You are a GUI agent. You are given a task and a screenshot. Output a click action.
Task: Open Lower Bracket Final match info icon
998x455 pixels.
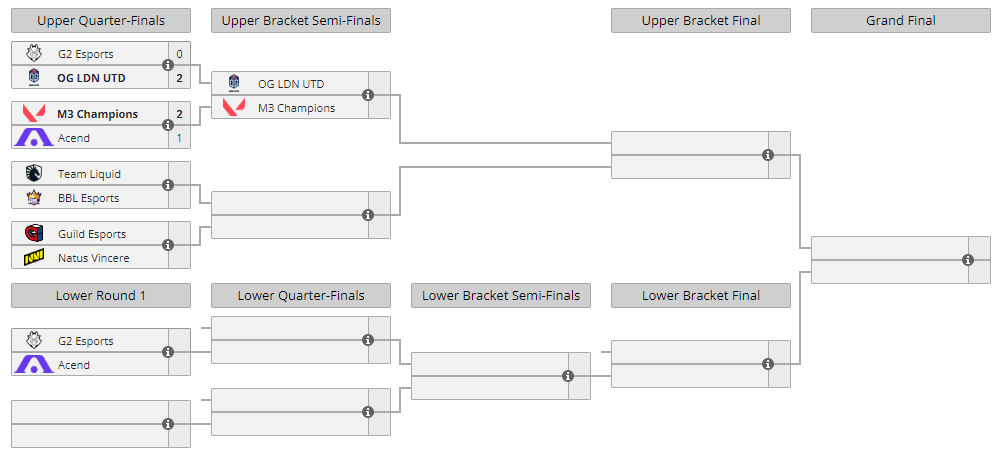pyautogui.click(x=768, y=364)
